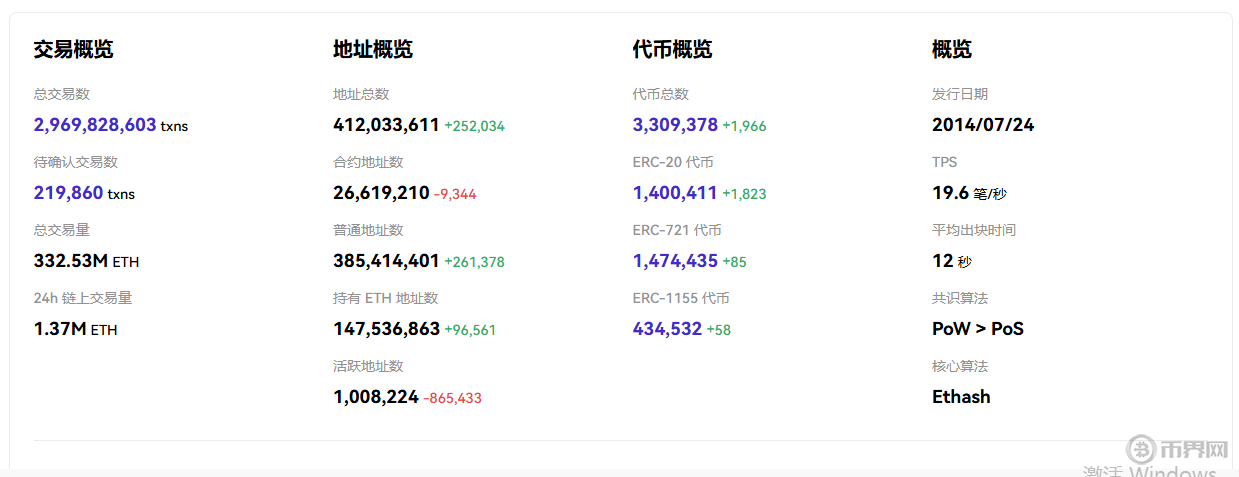Open ERC-1155 token count 434,532

click(x=667, y=329)
